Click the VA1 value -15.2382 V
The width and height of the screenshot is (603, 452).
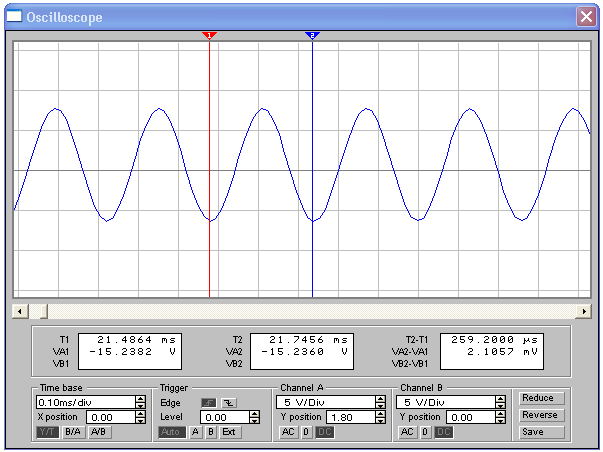[x=132, y=352]
